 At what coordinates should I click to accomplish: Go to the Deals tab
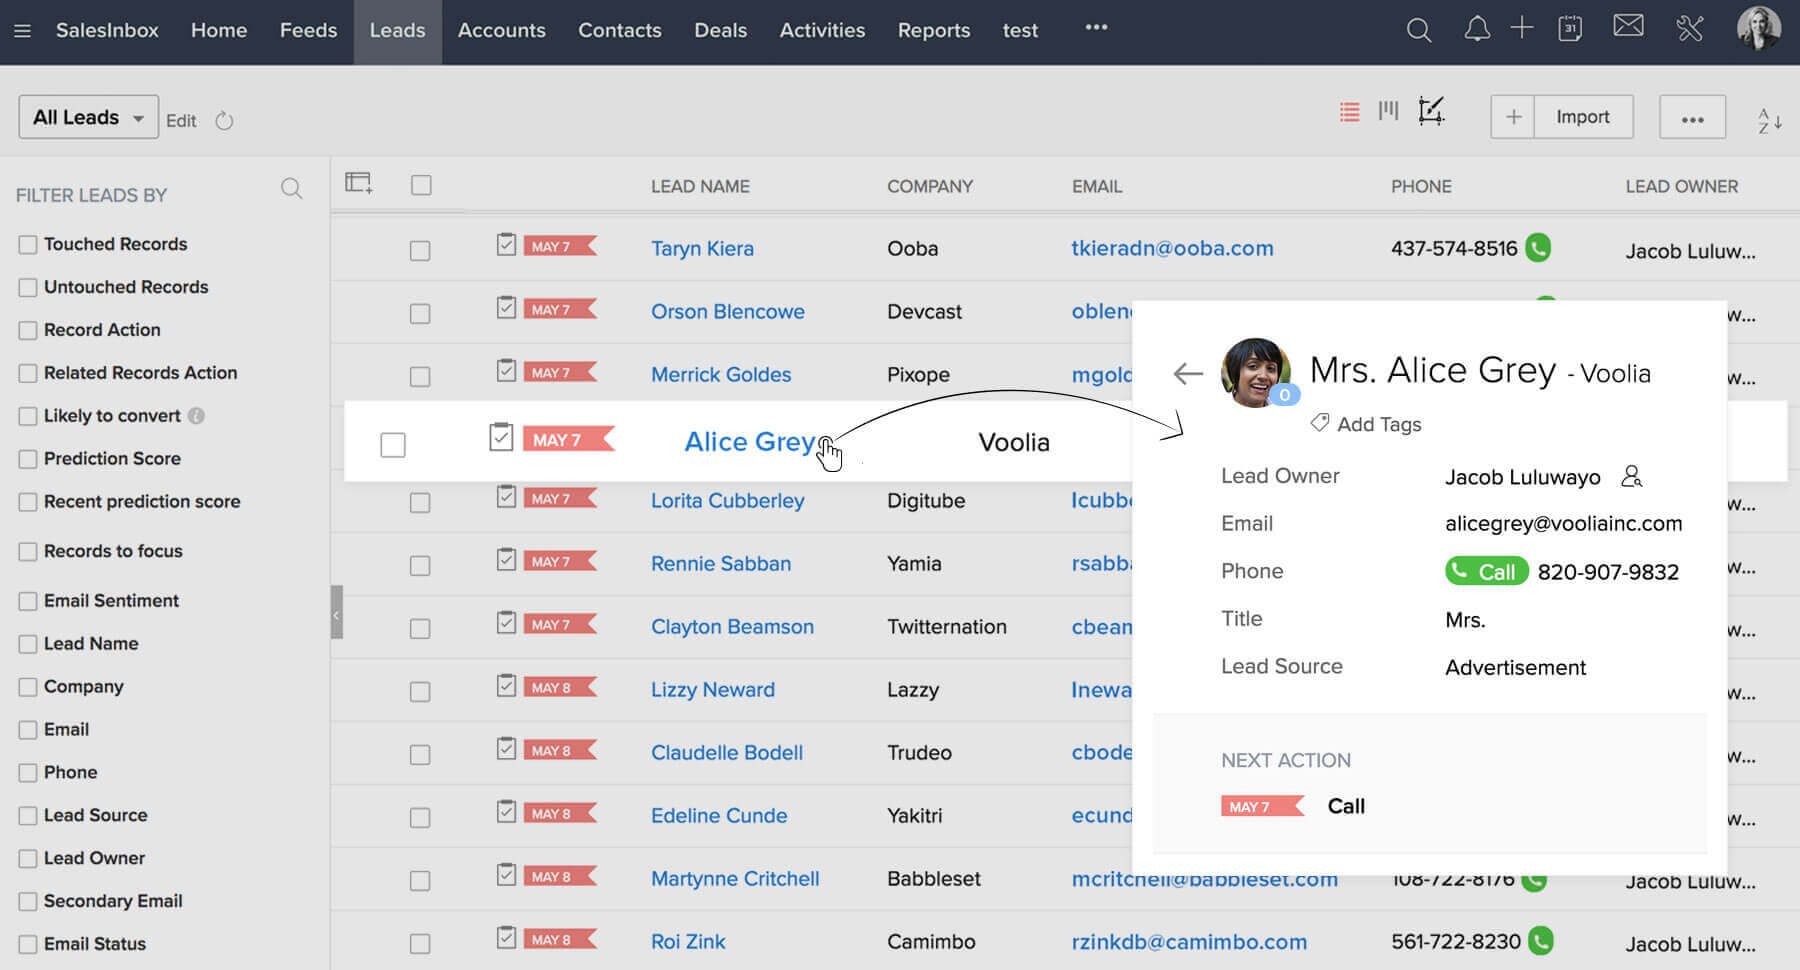click(x=720, y=31)
